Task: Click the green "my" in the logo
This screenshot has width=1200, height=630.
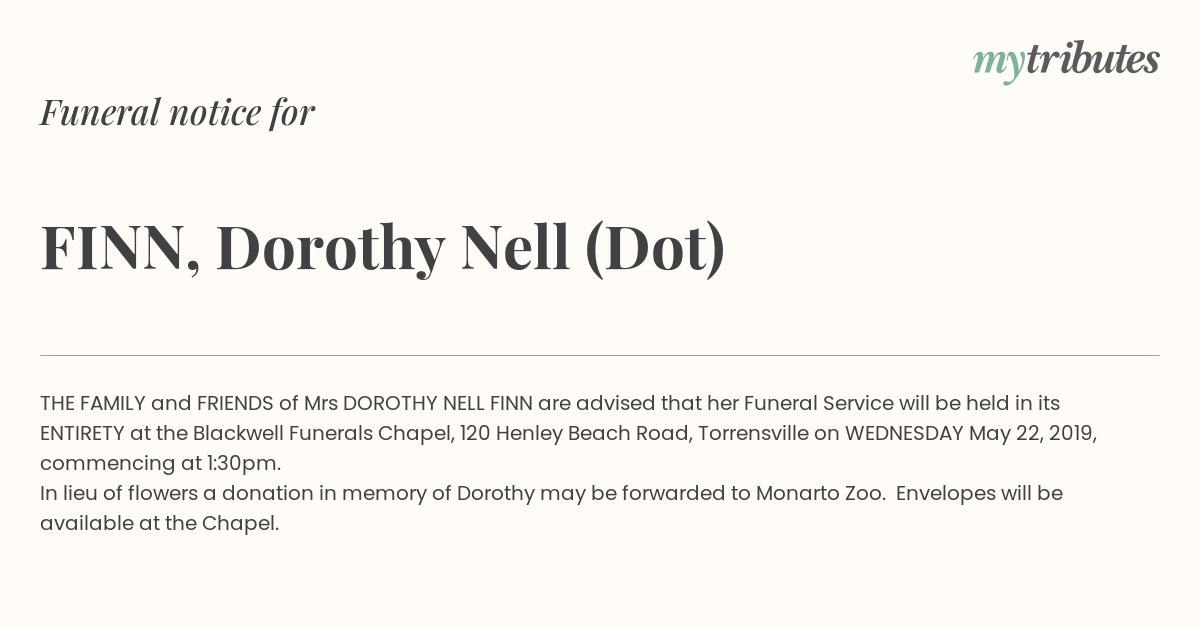Action: pos(998,65)
